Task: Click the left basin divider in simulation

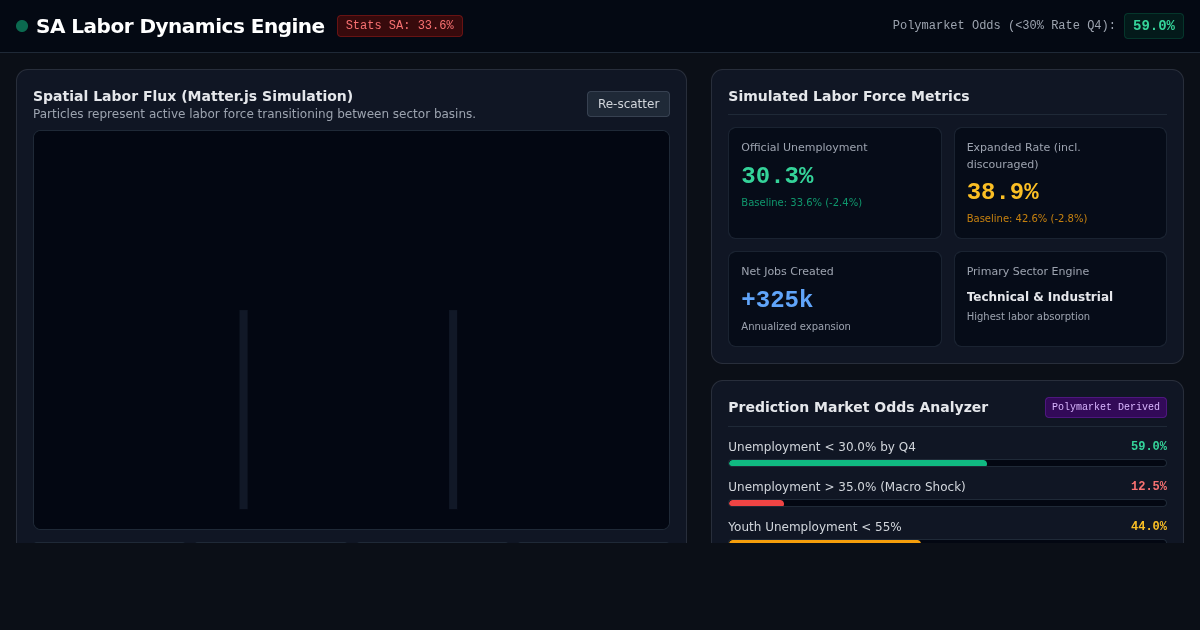Action: point(243,409)
